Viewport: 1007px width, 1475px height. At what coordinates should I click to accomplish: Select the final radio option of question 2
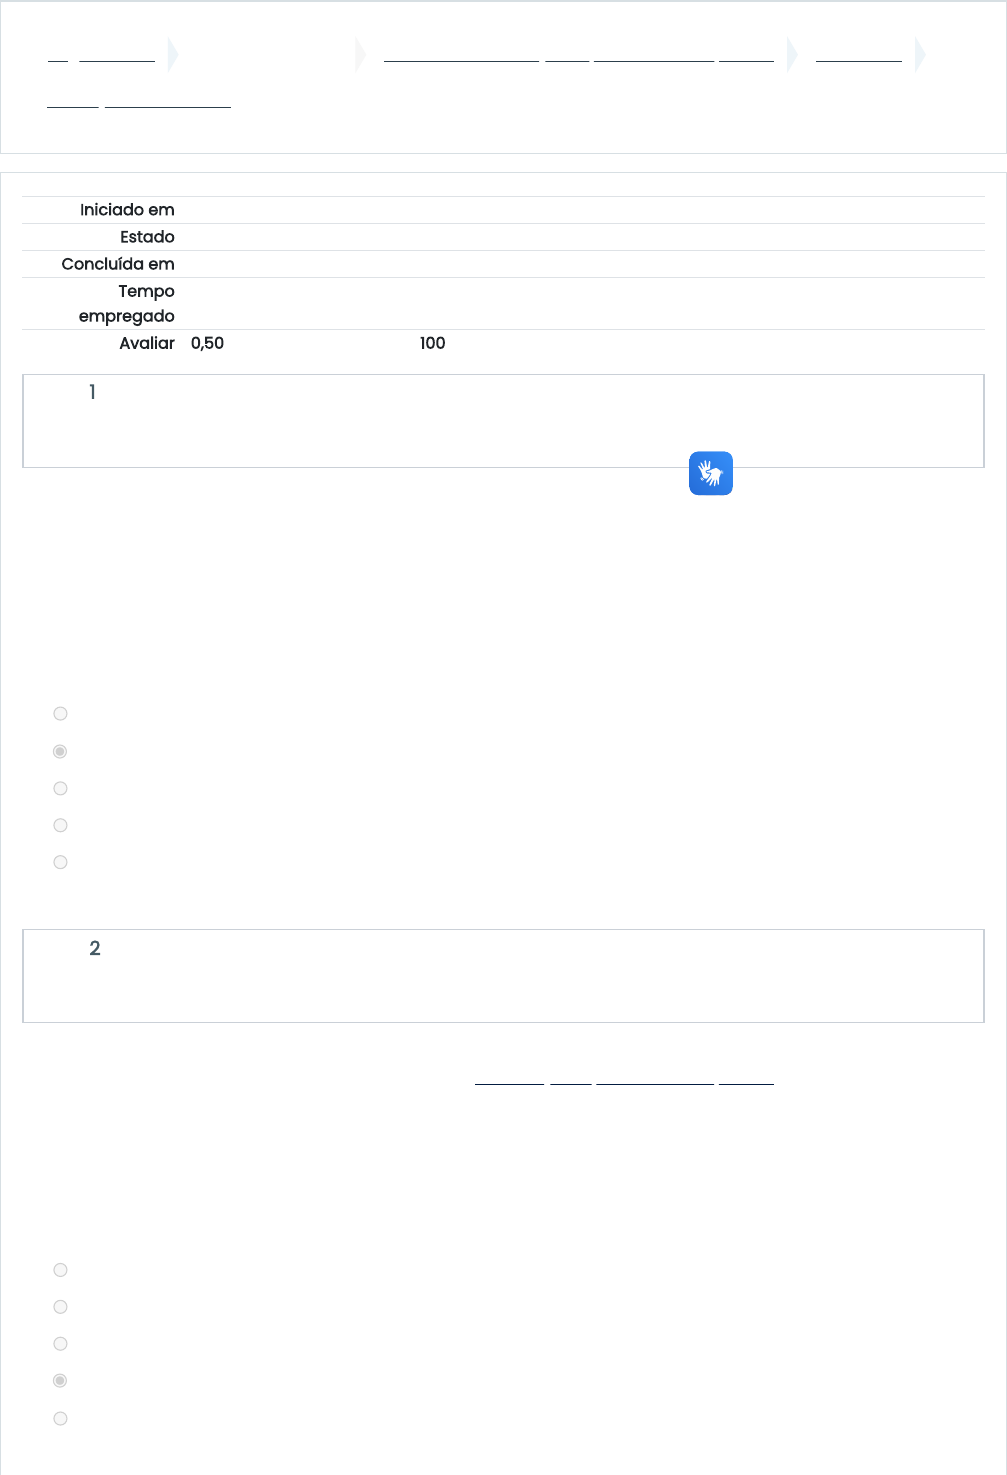[x=60, y=1418]
